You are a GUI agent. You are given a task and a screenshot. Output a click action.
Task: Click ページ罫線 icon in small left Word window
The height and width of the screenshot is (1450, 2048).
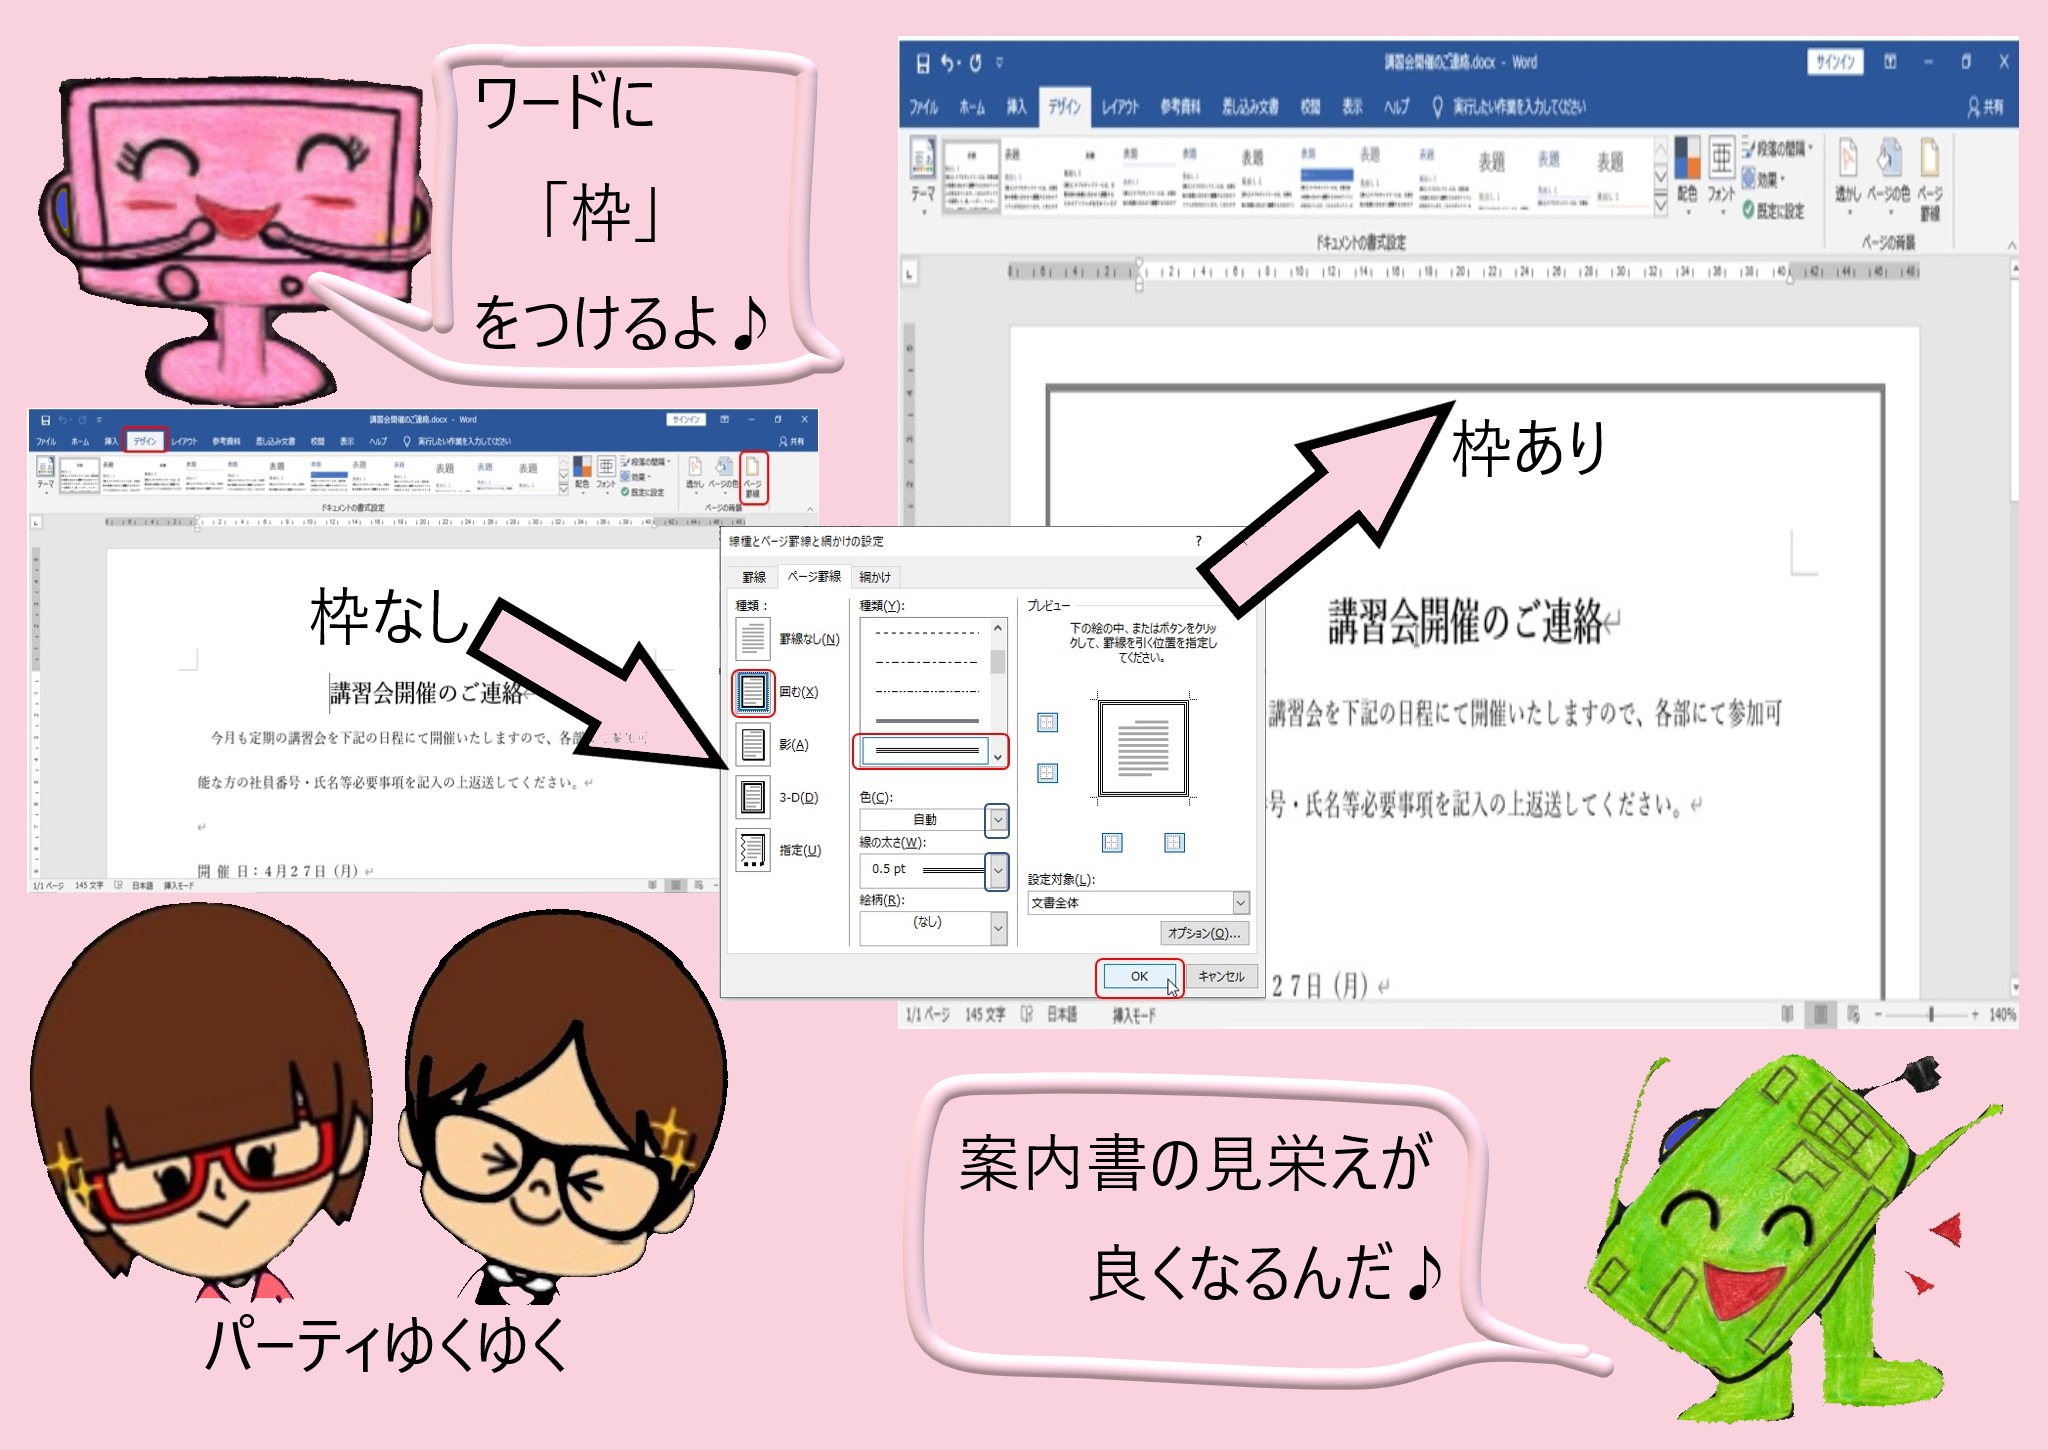click(x=753, y=477)
